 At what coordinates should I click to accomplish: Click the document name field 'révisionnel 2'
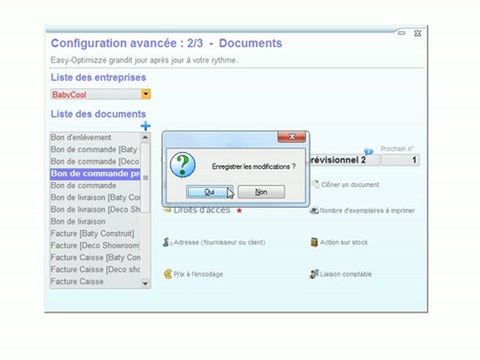[x=344, y=160]
